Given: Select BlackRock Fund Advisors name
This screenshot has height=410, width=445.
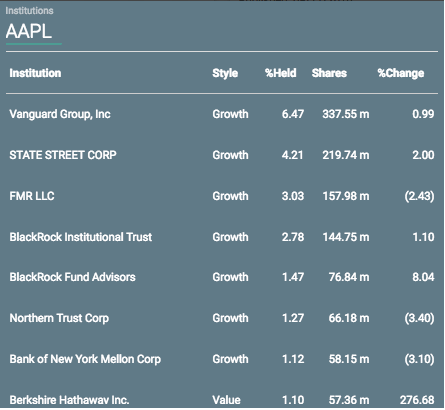Looking at the screenshot, I should (x=72, y=277).
